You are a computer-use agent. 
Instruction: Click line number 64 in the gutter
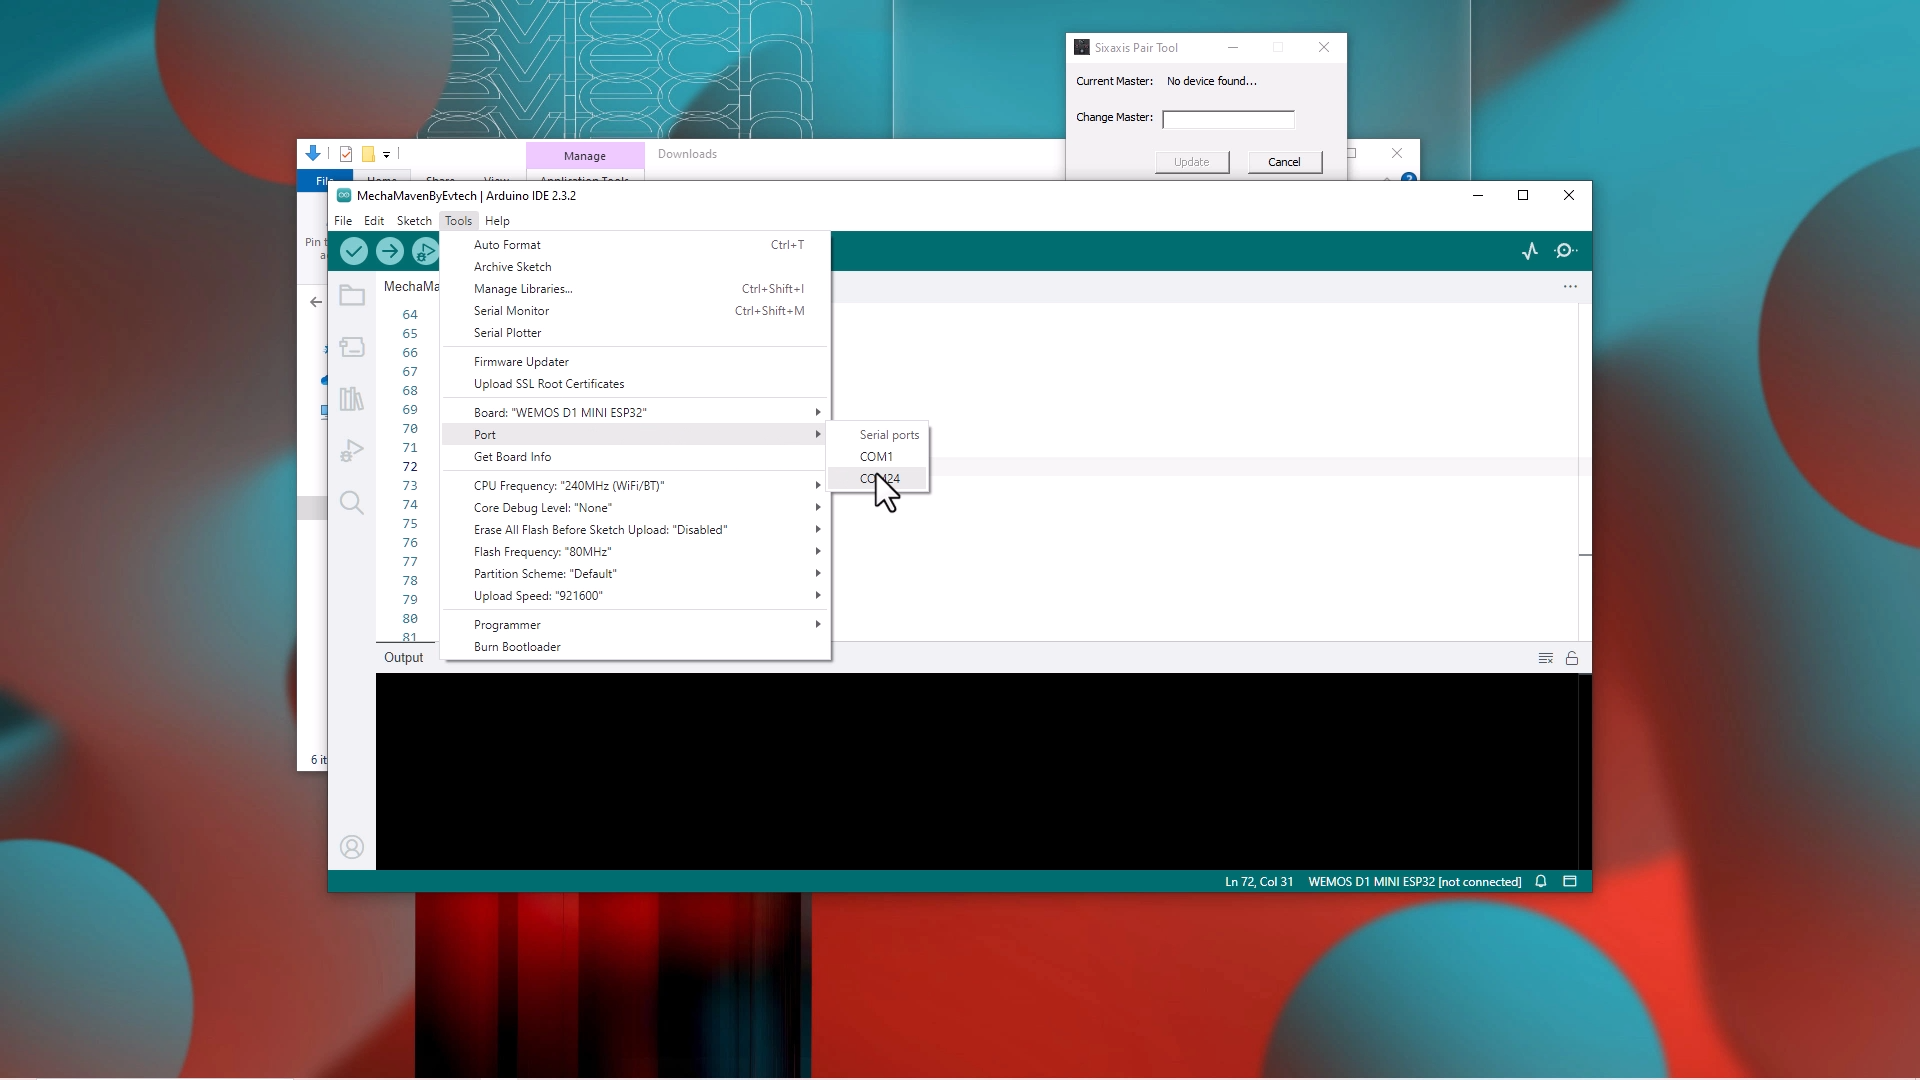(410, 315)
